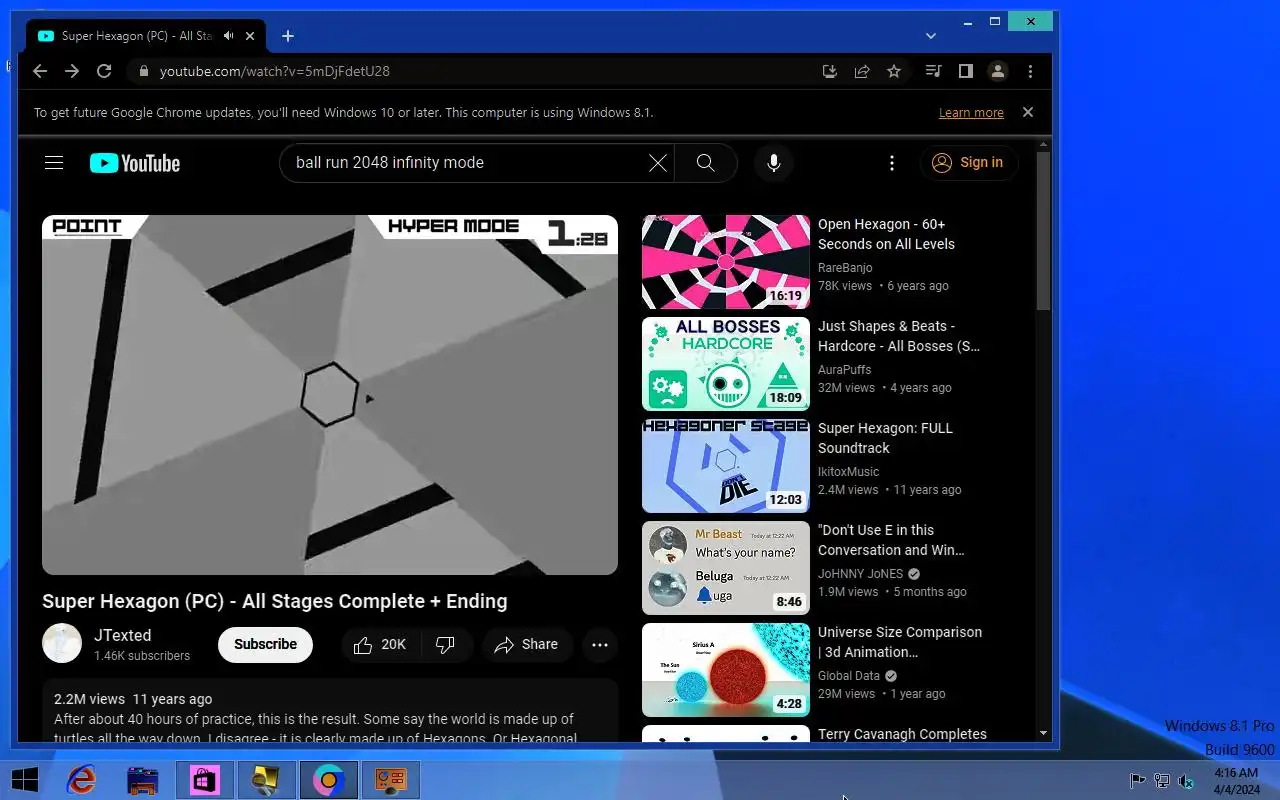Close the Super Hexagon tab

[x=250, y=36]
